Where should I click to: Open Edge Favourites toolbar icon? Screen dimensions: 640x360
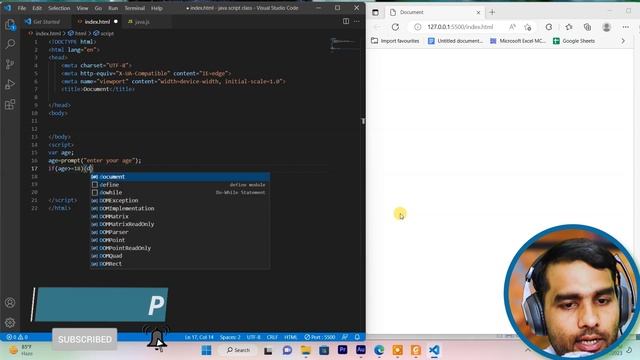[569, 27]
